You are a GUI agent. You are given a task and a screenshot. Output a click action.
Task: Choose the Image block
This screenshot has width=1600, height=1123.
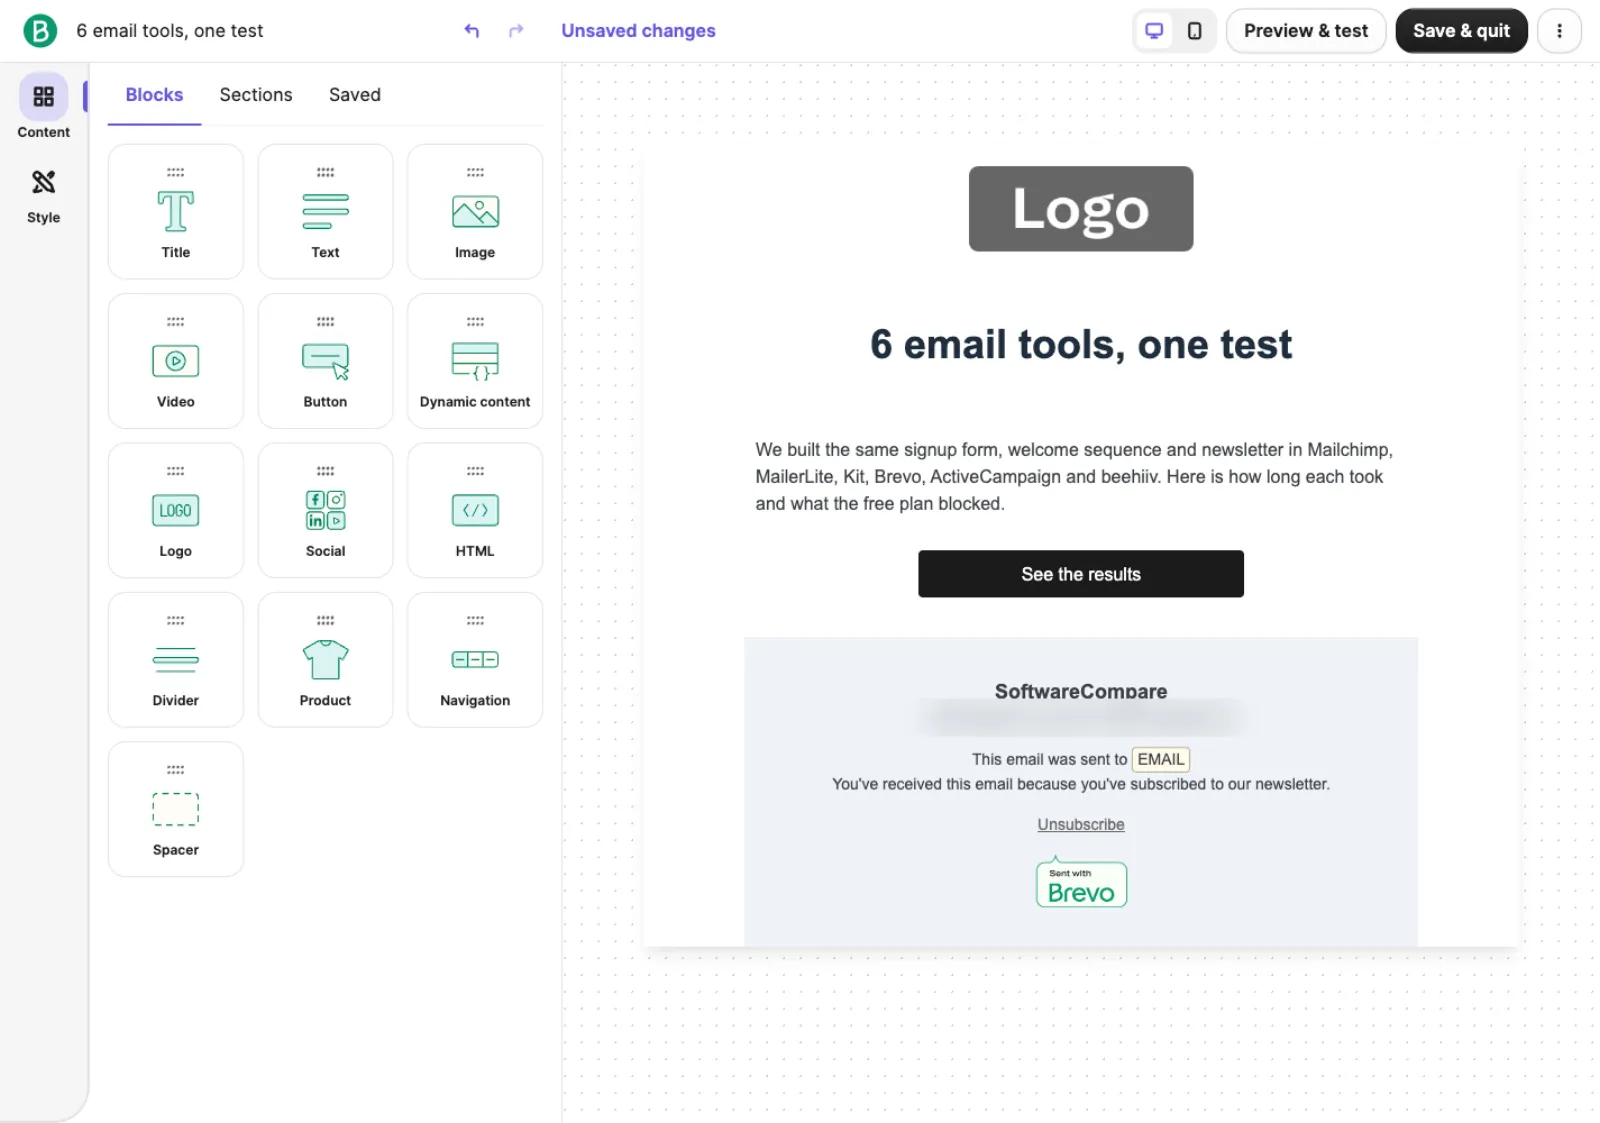click(x=475, y=211)
